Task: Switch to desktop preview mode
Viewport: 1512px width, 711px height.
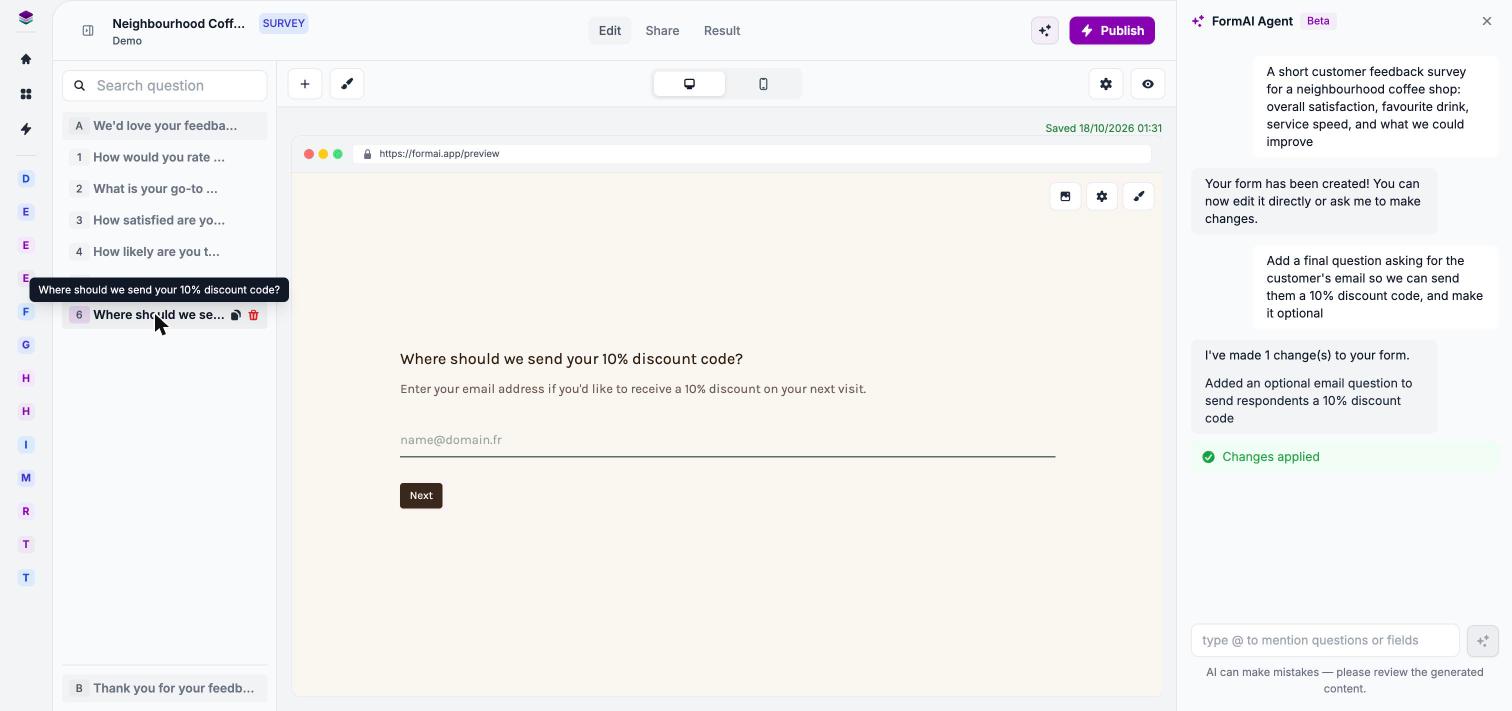Action: (x=689, y=84)
